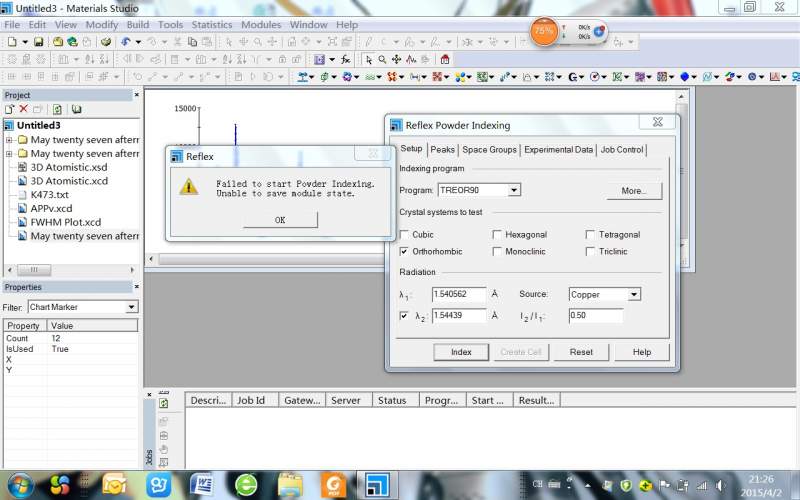The width and height of the screenshot is (800, 500).
Task: Click the Copy icon in main toolbar
Action: [192, 42]
